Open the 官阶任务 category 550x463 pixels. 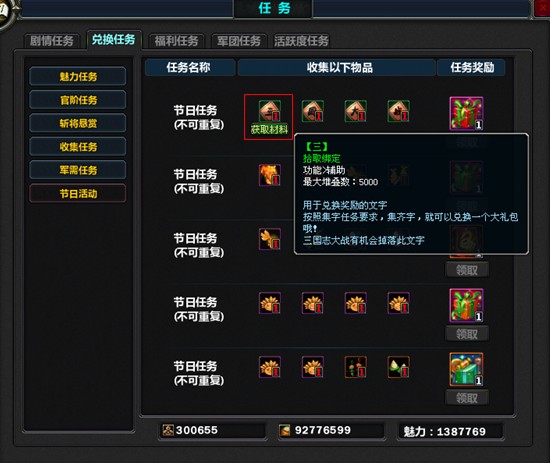(x=78, y=100)
